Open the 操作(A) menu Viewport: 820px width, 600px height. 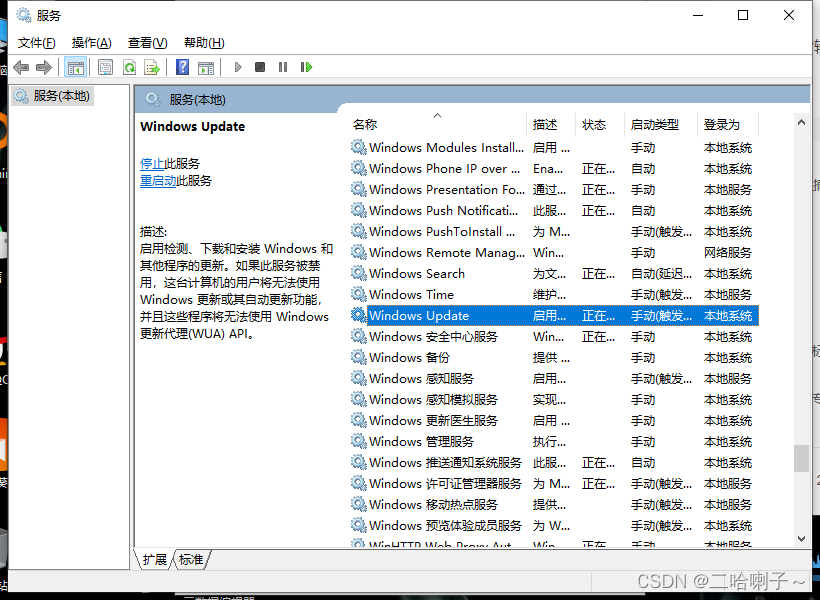coord(92,43)
